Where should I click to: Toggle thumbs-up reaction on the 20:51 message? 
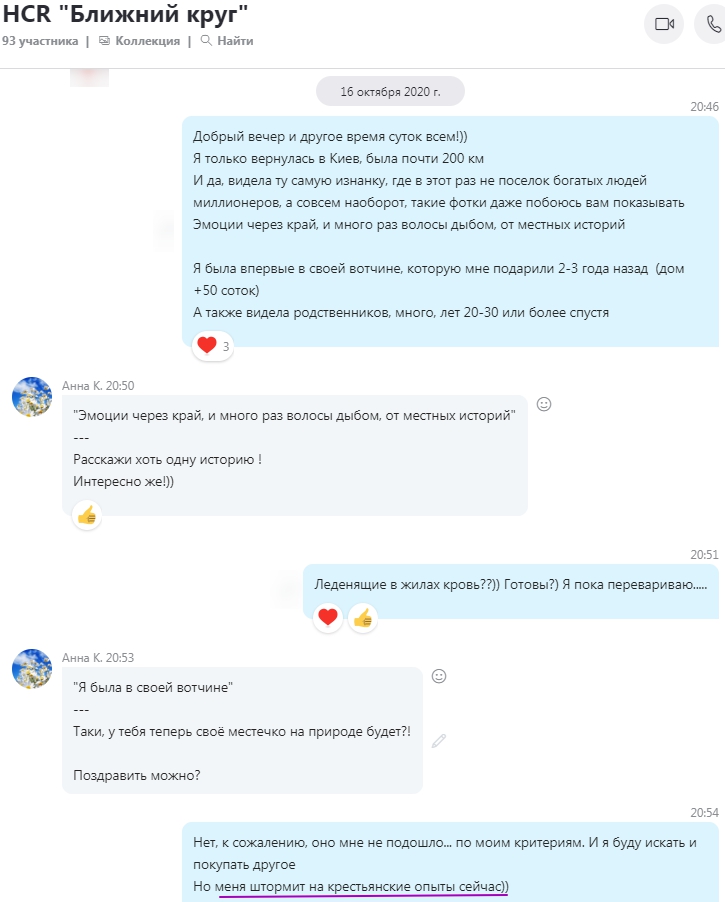tap(363, 618)
